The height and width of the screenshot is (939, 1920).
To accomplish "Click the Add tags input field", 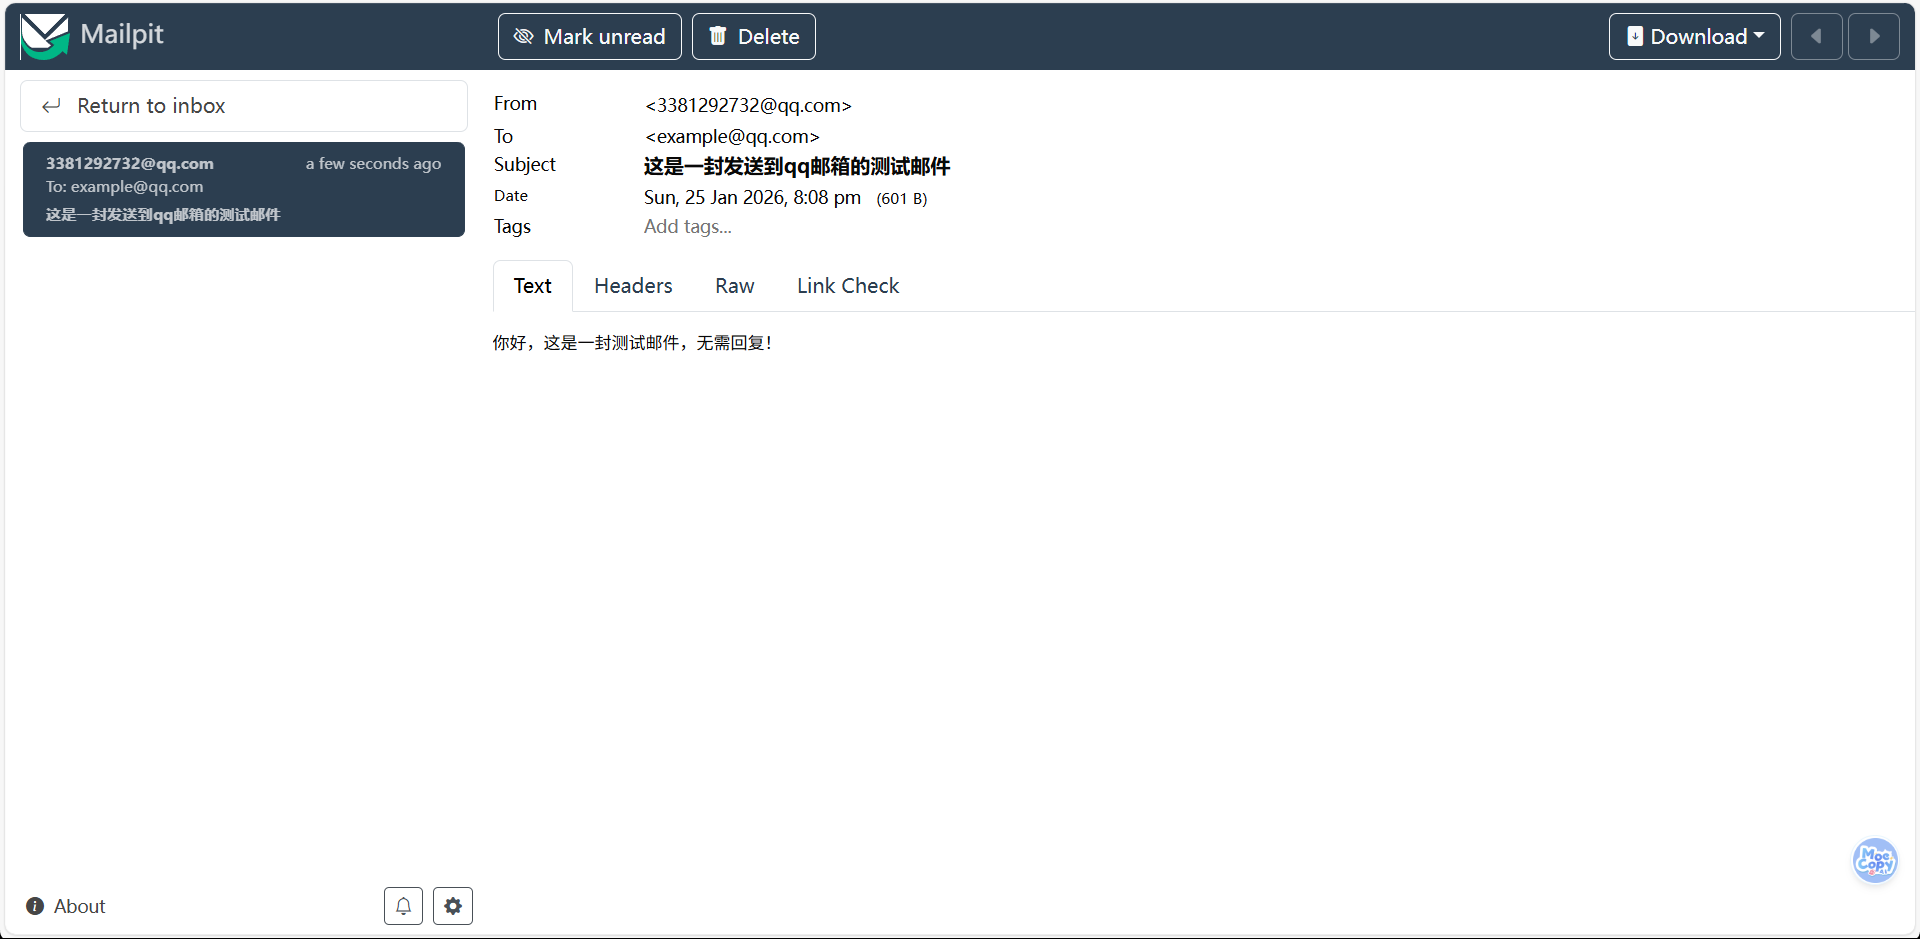I will tap(688, 227).
